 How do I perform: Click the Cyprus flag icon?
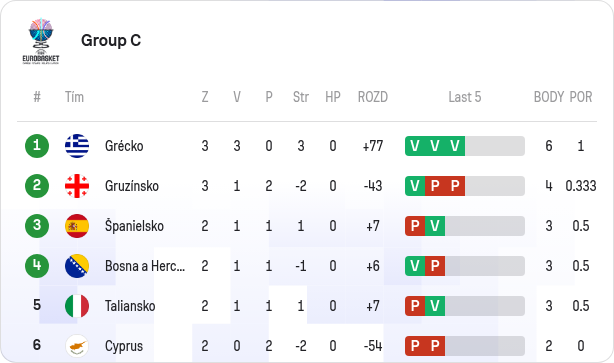[x=77, y=346]
